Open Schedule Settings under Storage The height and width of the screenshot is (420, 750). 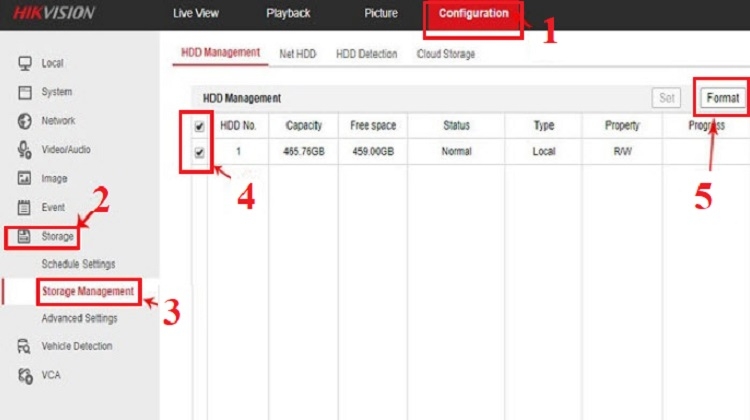coord(78,264)
